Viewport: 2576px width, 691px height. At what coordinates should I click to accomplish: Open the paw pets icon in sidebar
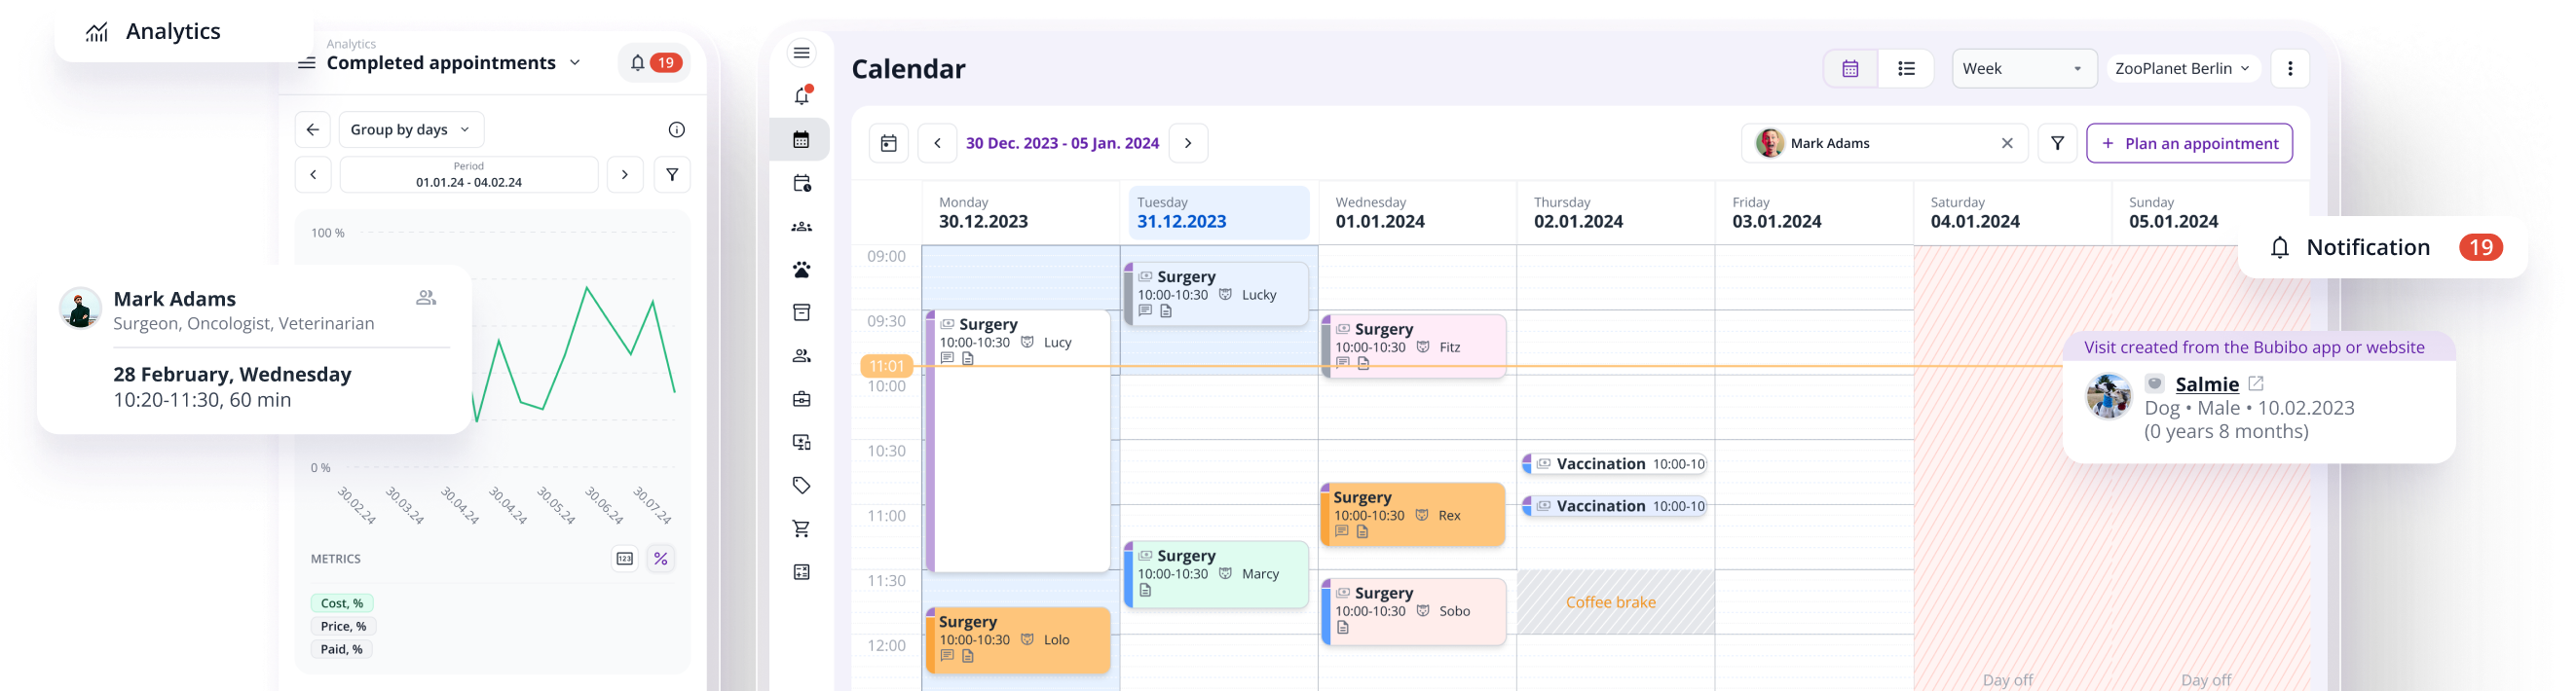[801, 270]
